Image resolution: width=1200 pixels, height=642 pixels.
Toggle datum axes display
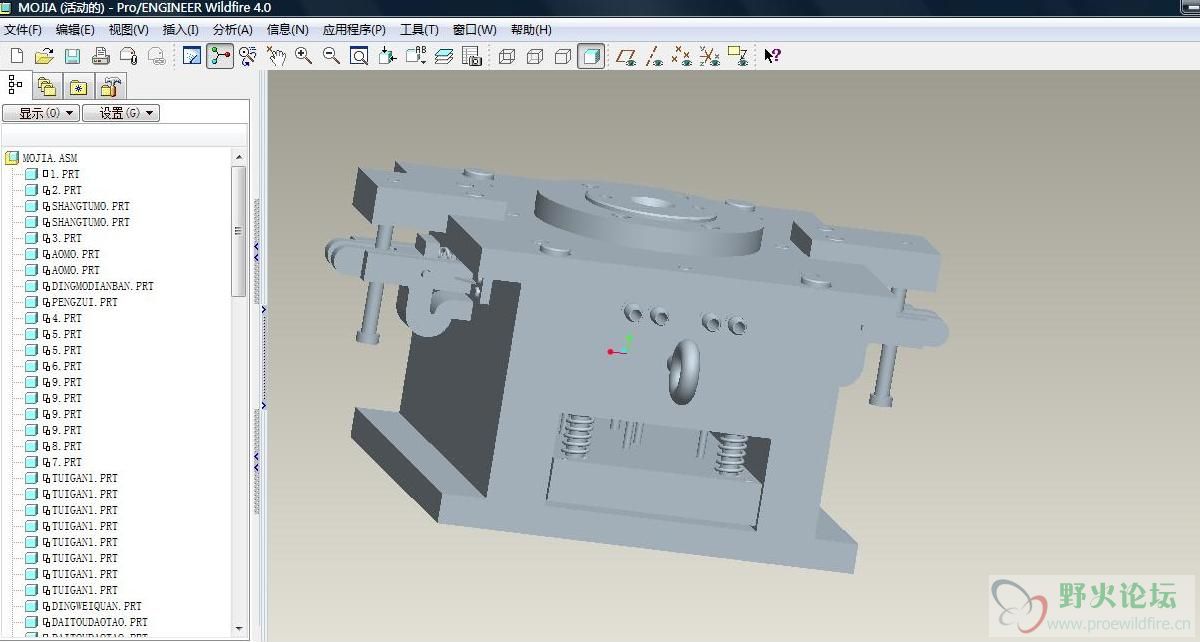tap(655, 56)
